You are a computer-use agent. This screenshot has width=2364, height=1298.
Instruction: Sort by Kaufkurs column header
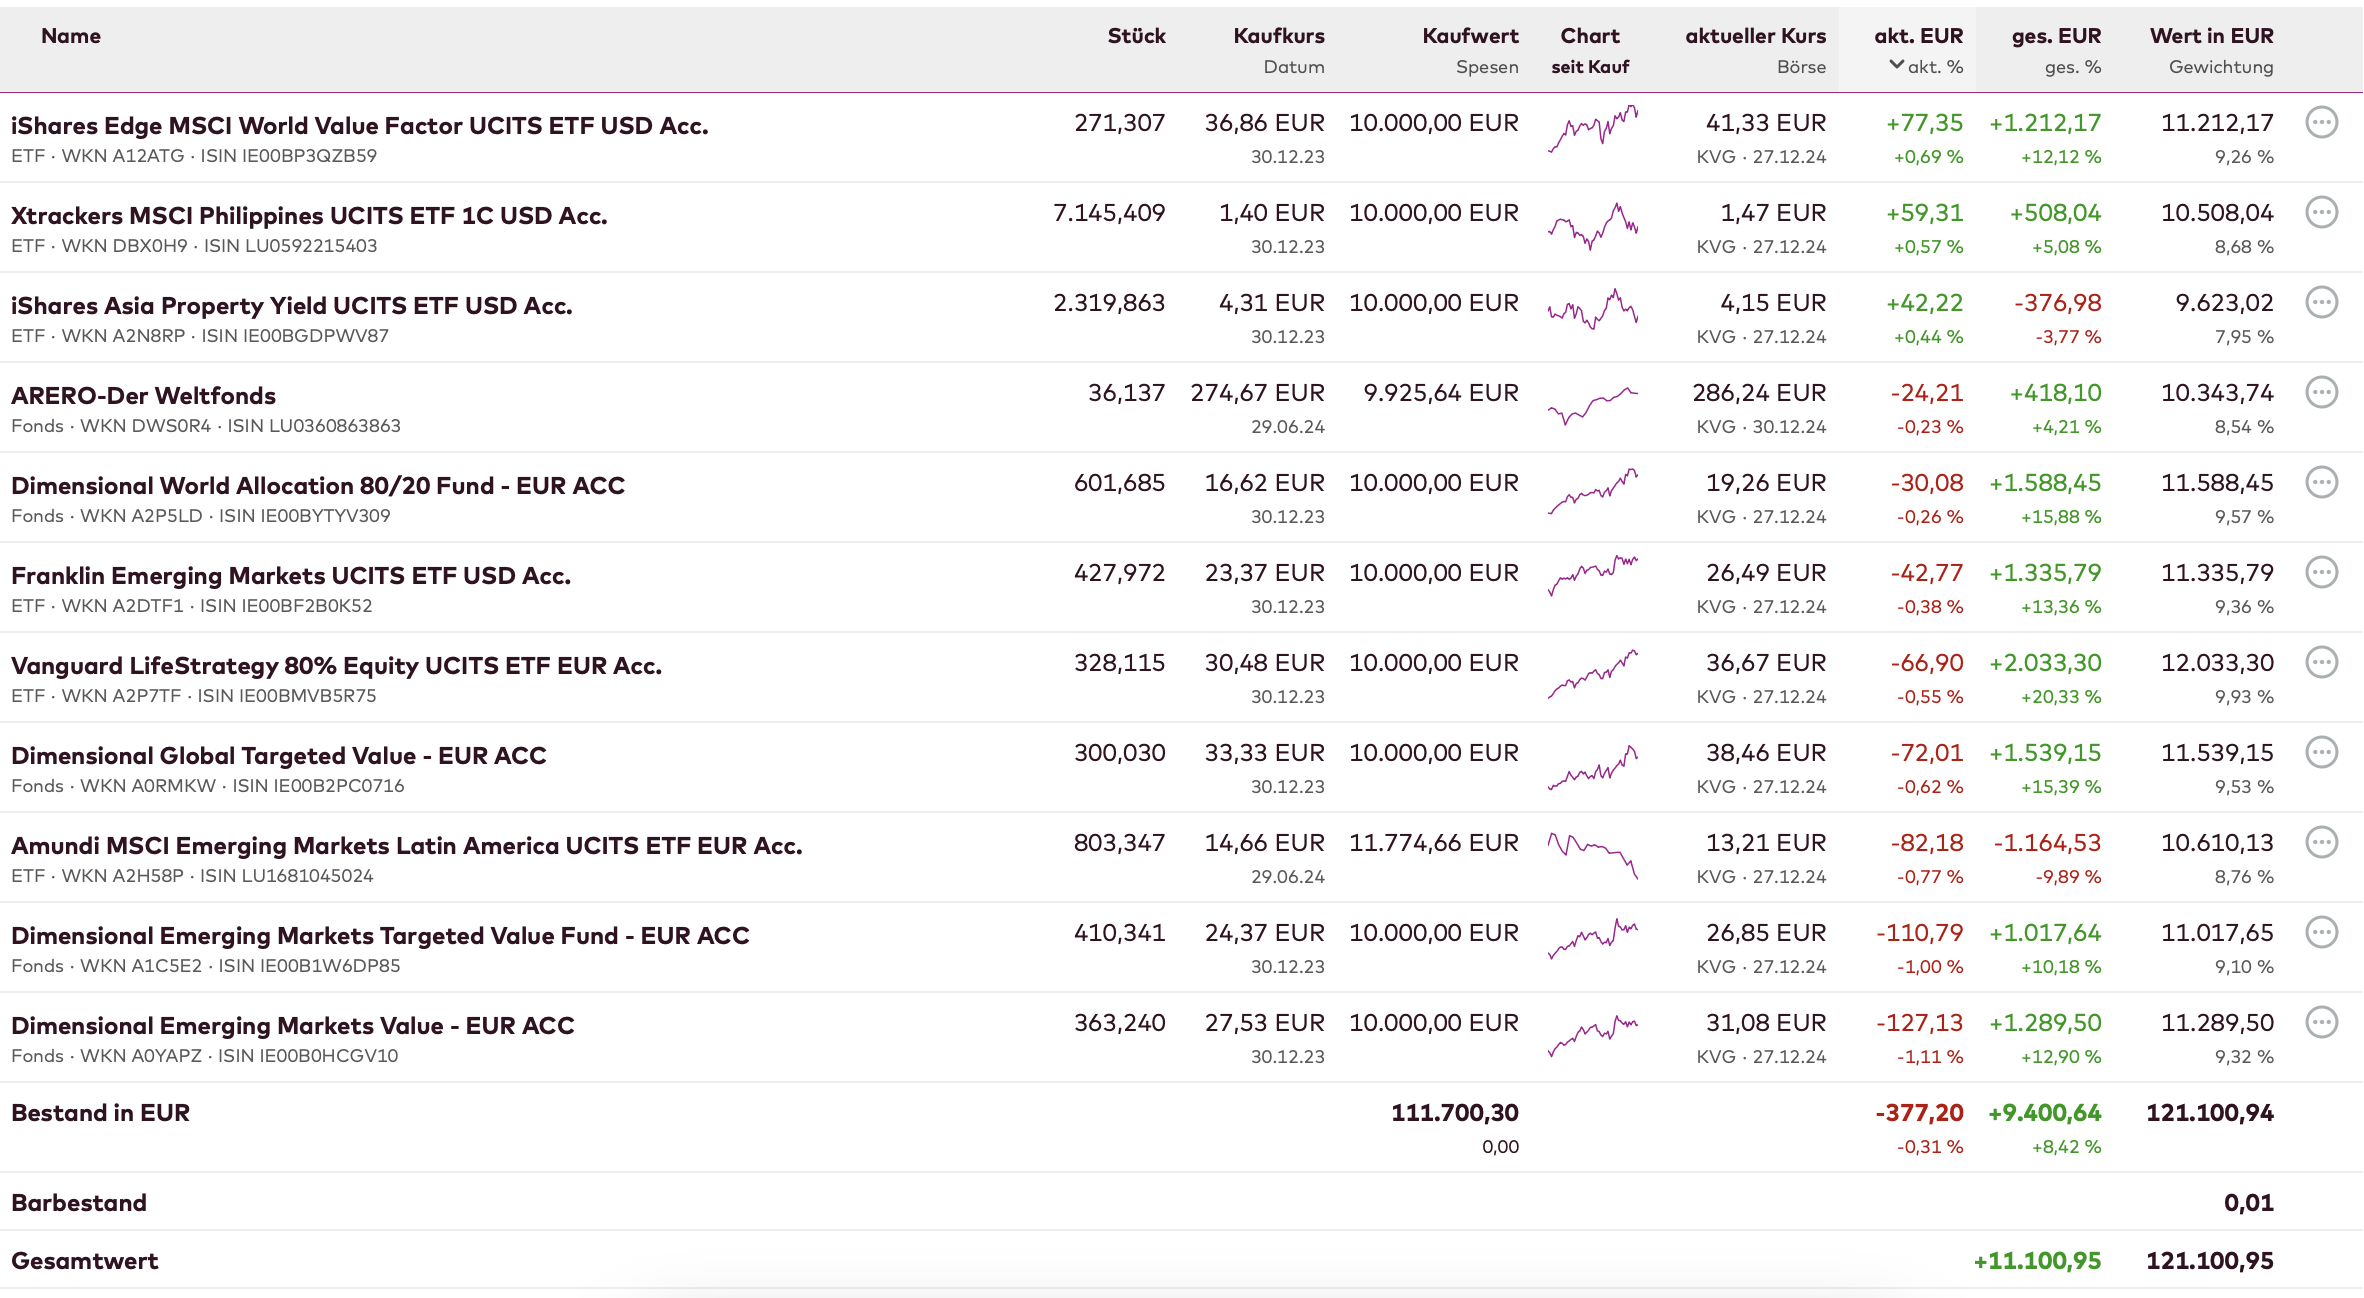coord(1278,36)
